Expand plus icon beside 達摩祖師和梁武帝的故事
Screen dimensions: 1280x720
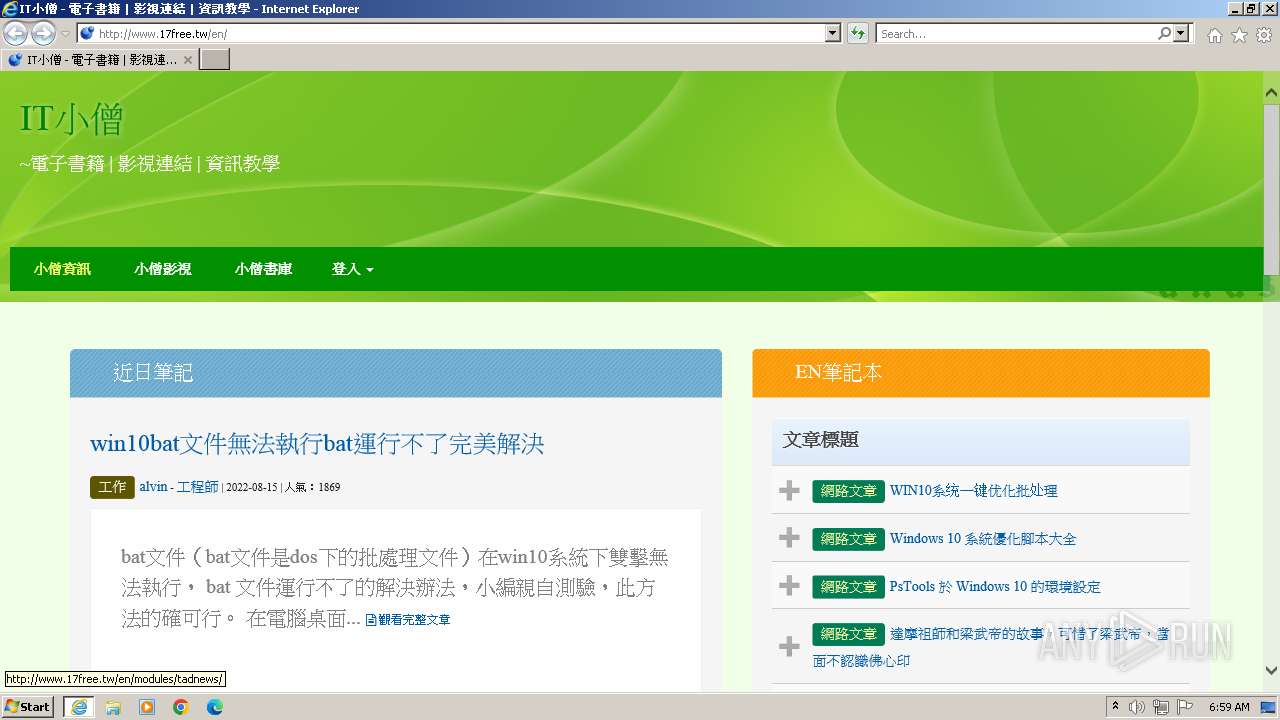click(x=789, y=647)
